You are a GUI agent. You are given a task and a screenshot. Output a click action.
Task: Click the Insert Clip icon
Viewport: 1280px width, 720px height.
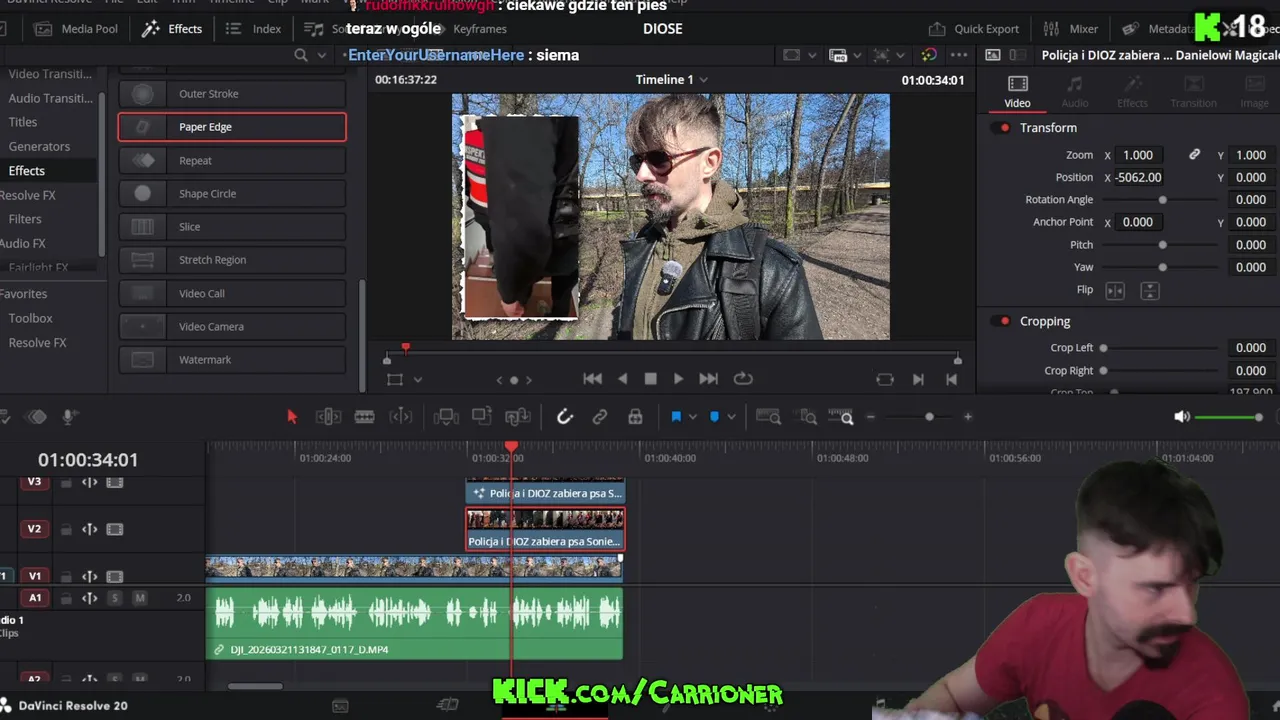tap(446, 417)
